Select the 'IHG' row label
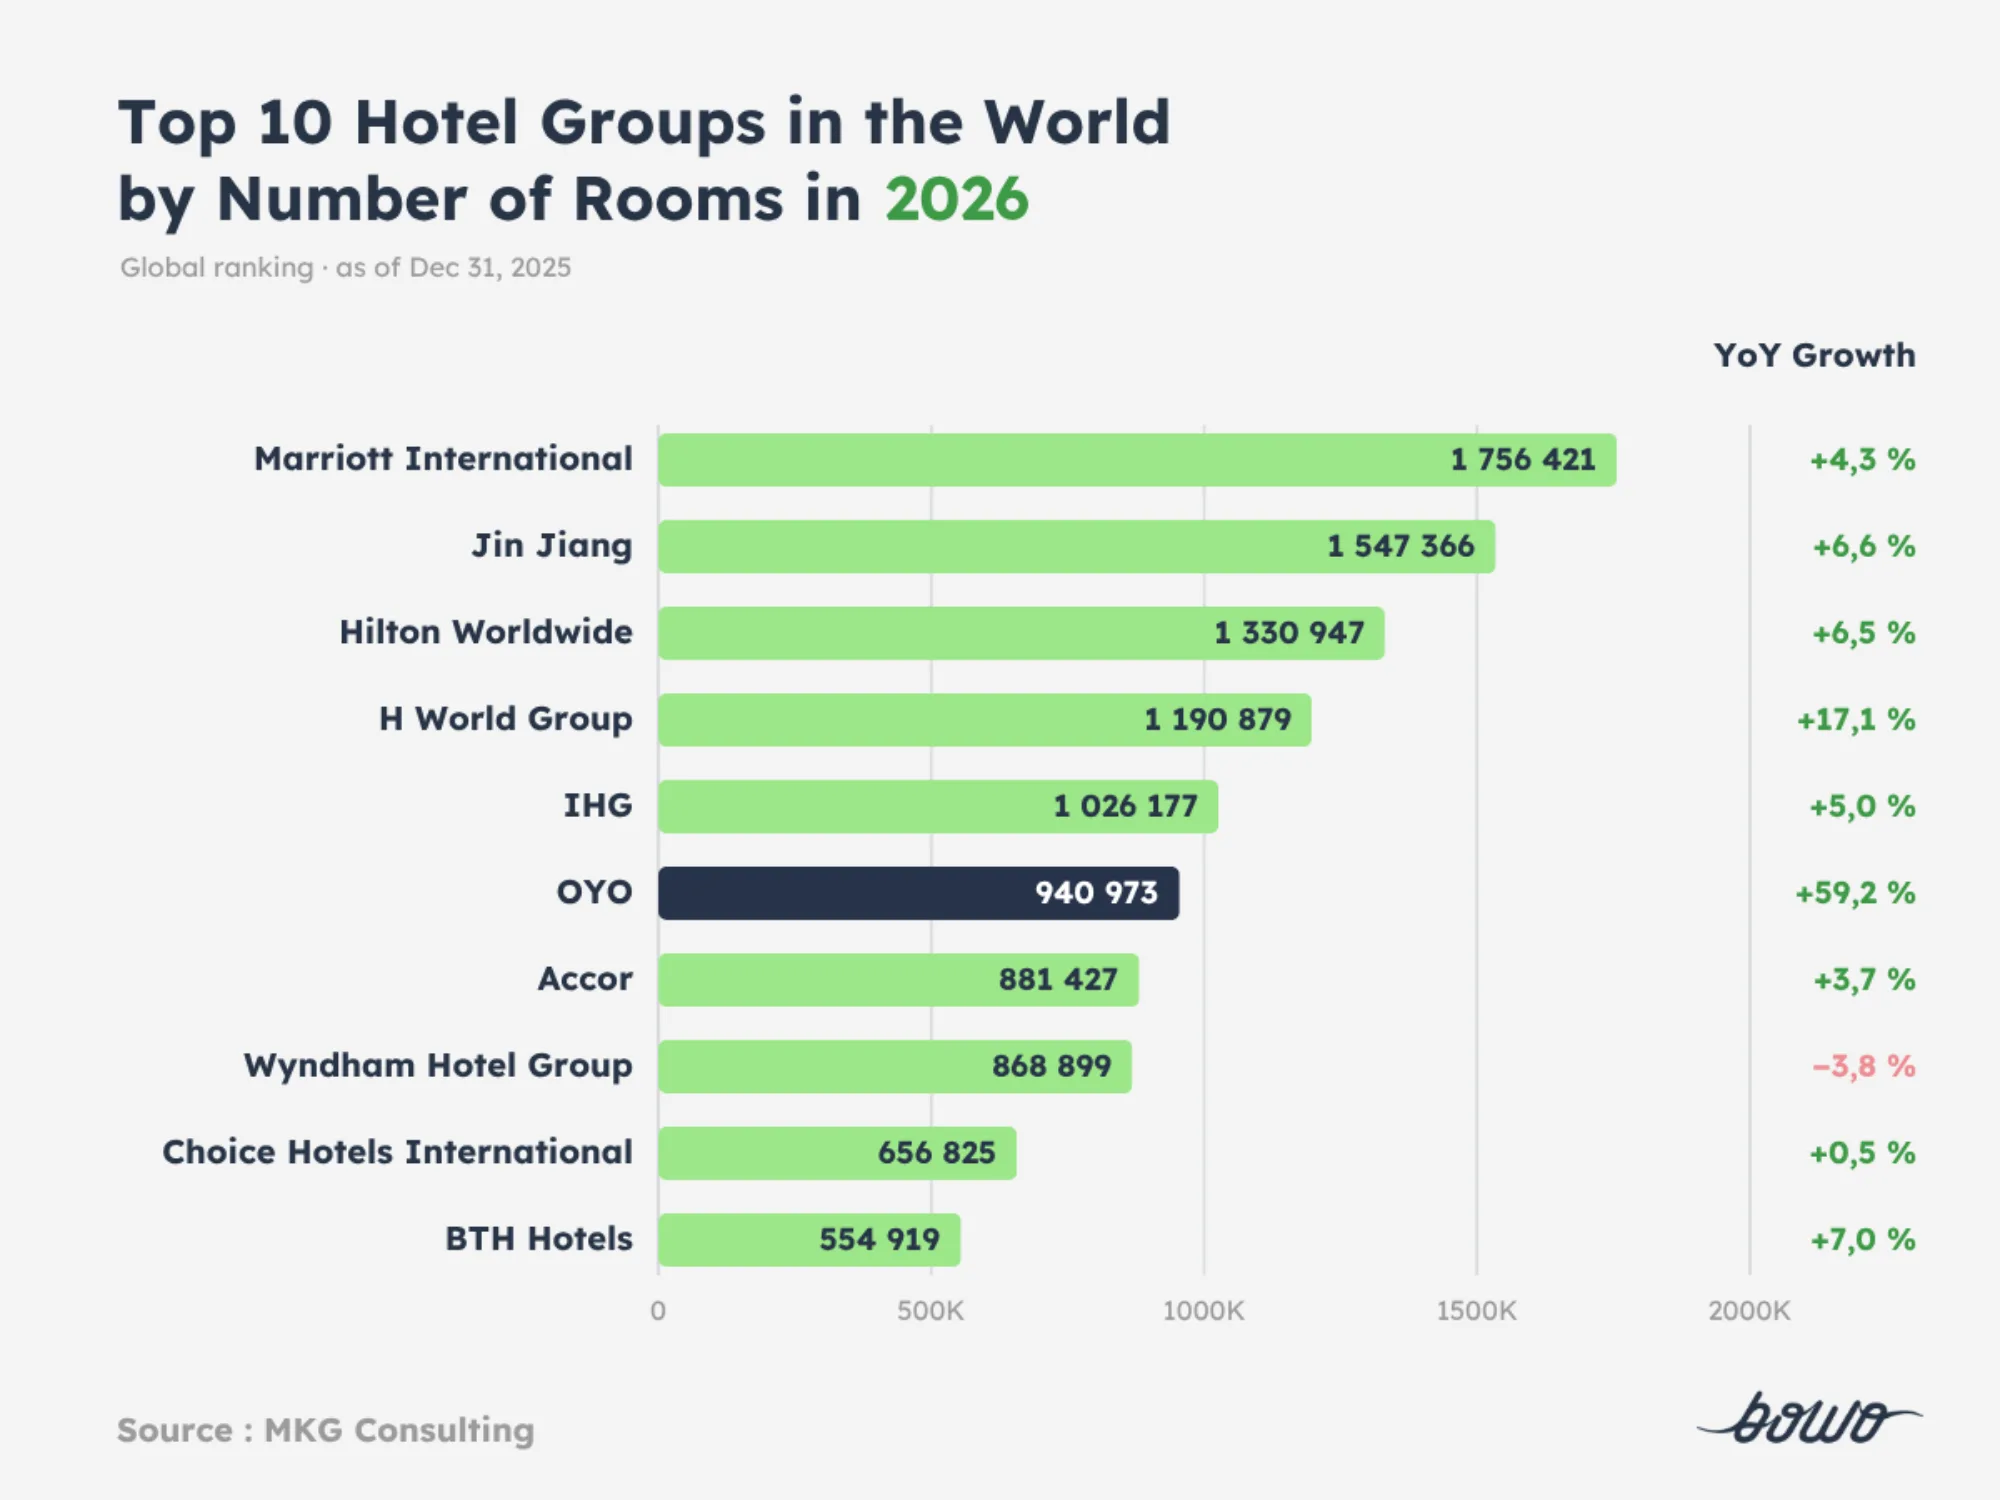The height and width of the screenshot is (1500, 2000). pos(598,805)
